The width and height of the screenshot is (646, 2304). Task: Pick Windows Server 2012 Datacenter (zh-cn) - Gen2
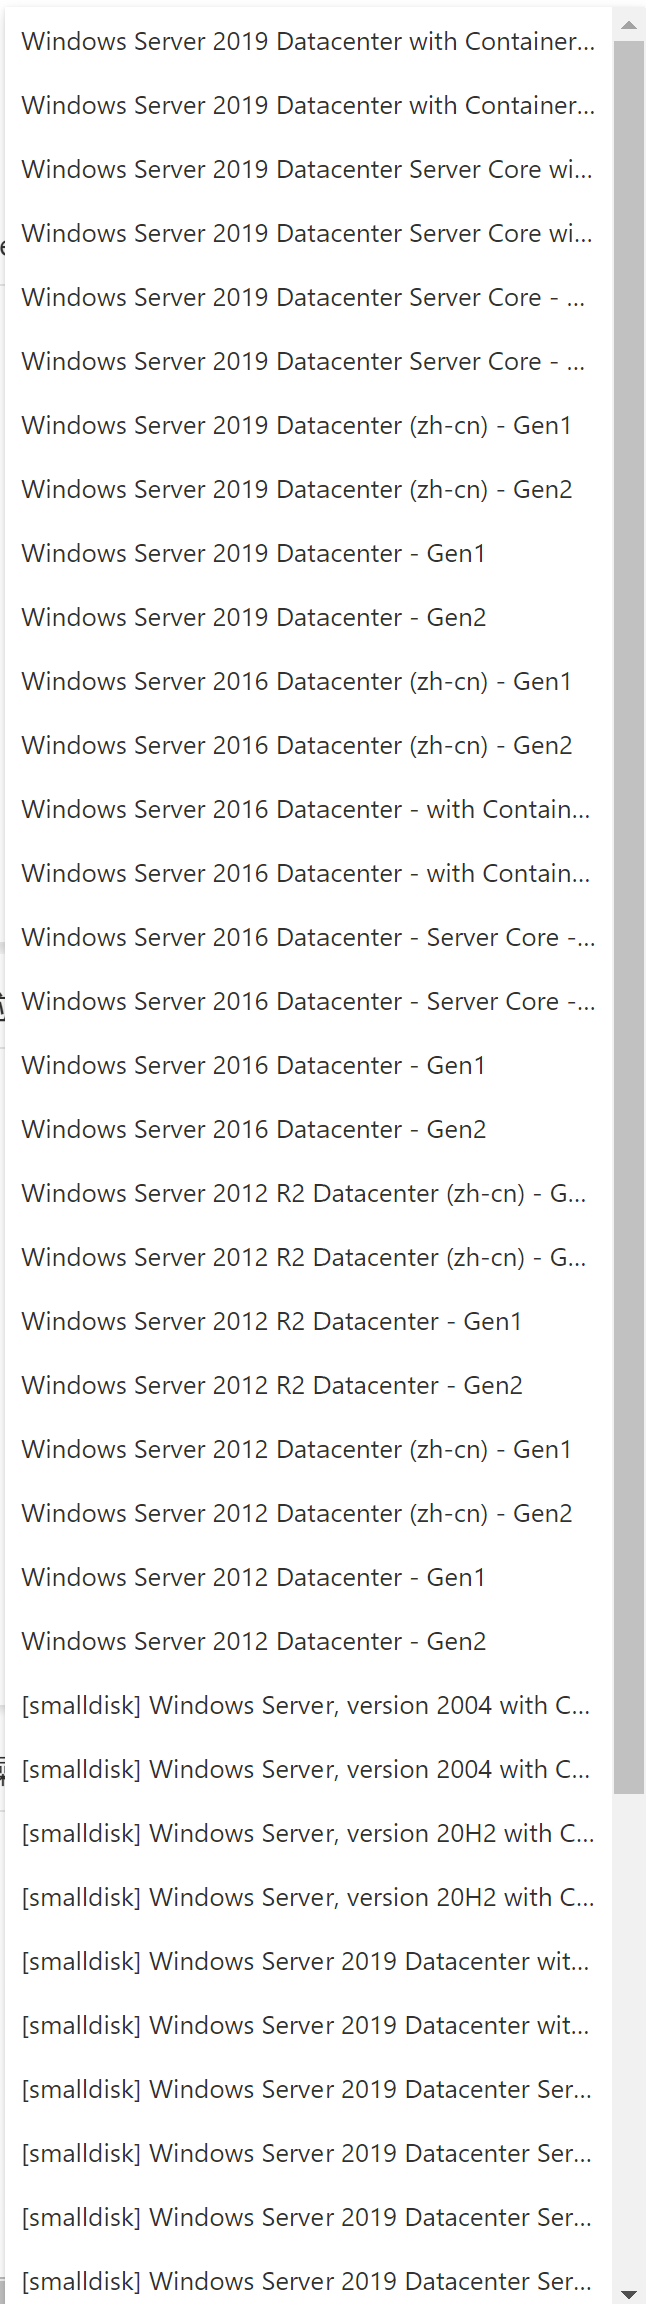308,1513
